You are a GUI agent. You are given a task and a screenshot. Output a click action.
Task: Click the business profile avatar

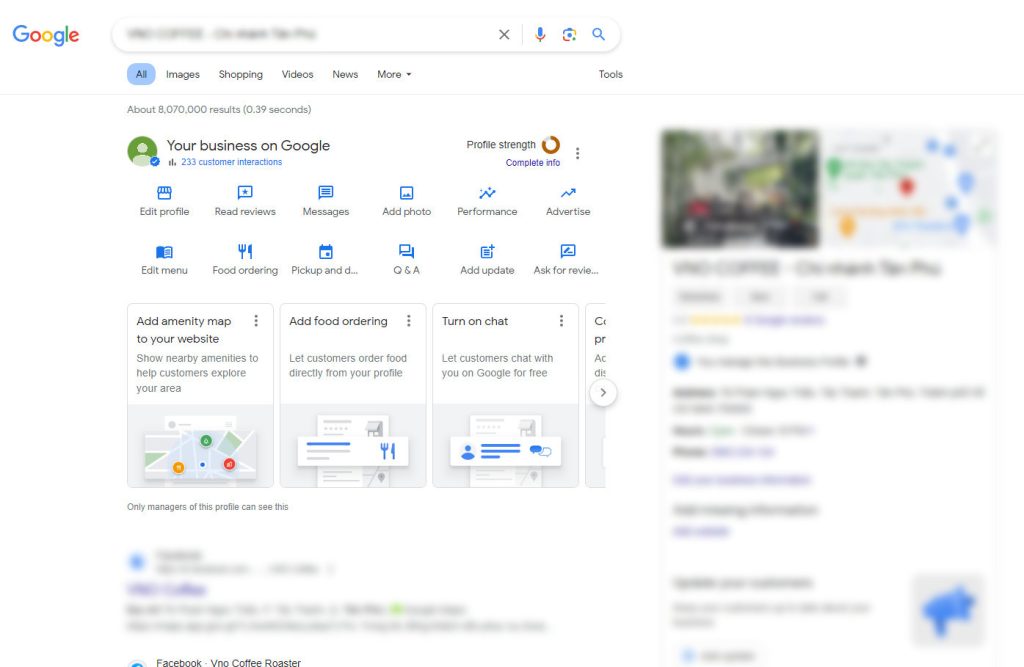point(142,151)
